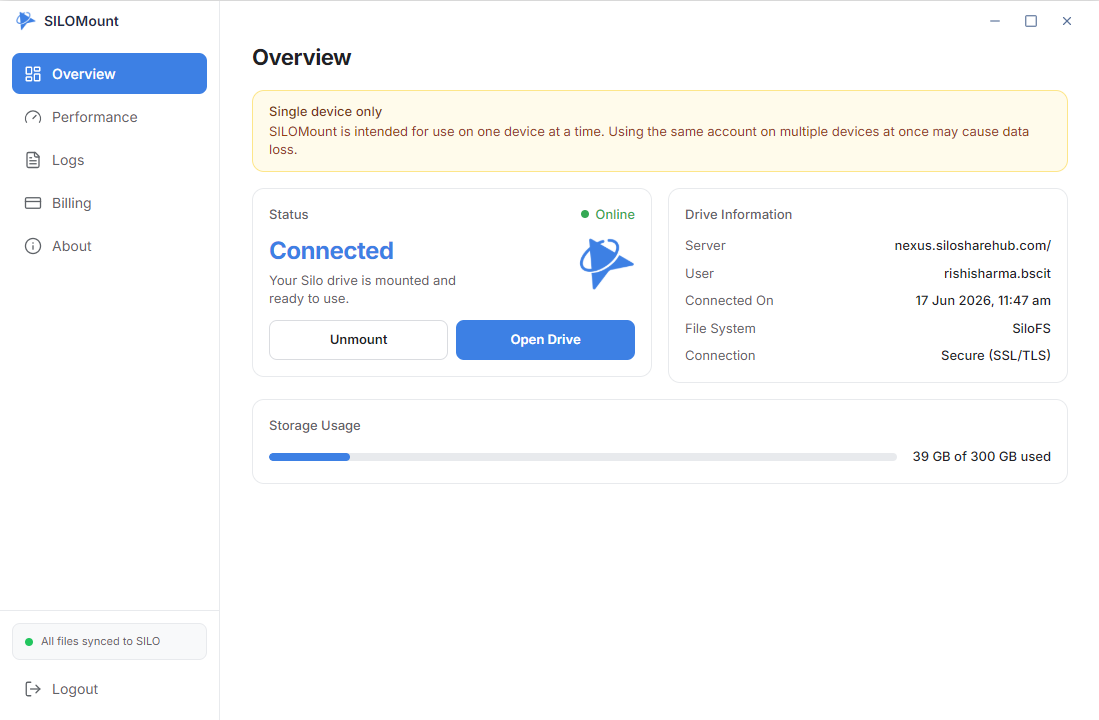The height and width of the screenshot is (720, 1099).
Task: Click the server address nexus.silosharehub.com
Action: pos(972,245)
